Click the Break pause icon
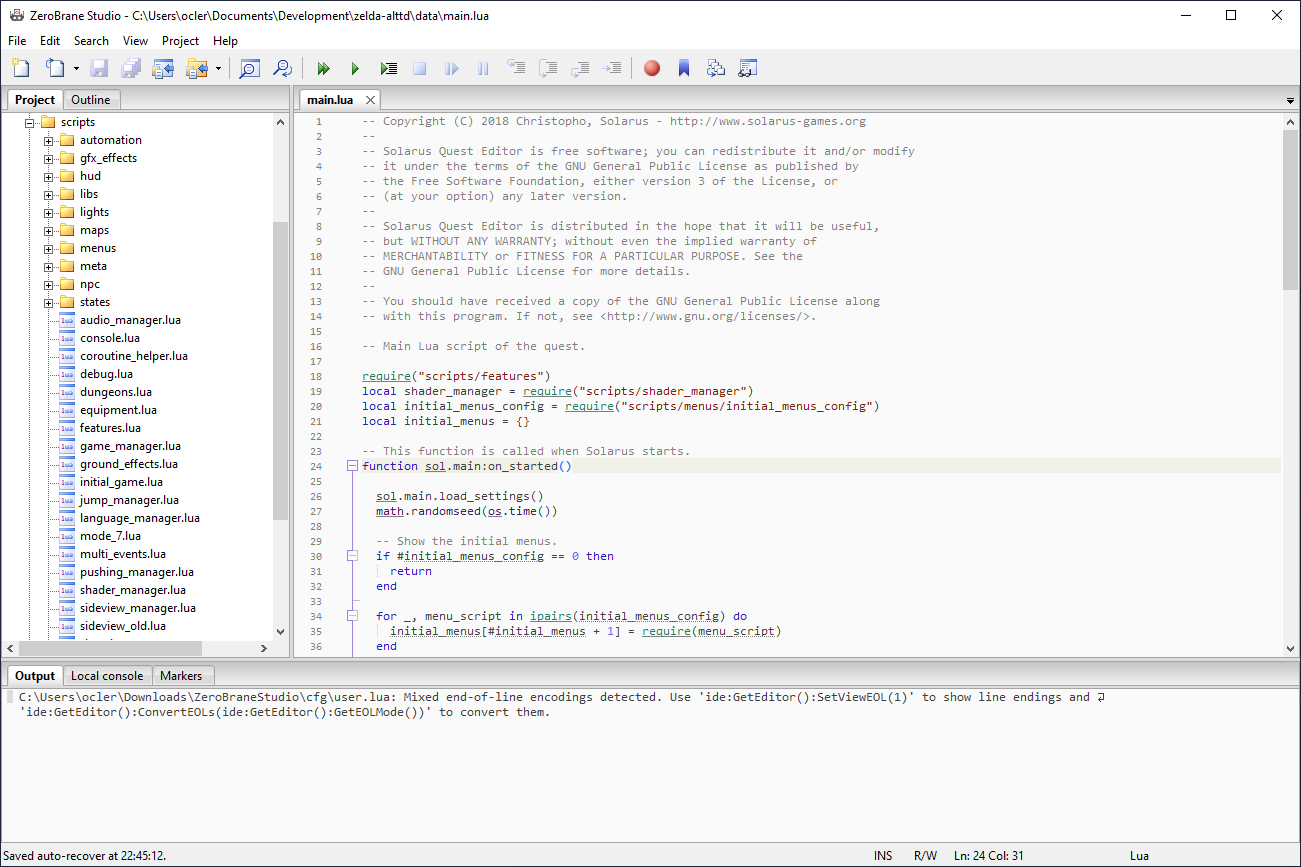 484,68
